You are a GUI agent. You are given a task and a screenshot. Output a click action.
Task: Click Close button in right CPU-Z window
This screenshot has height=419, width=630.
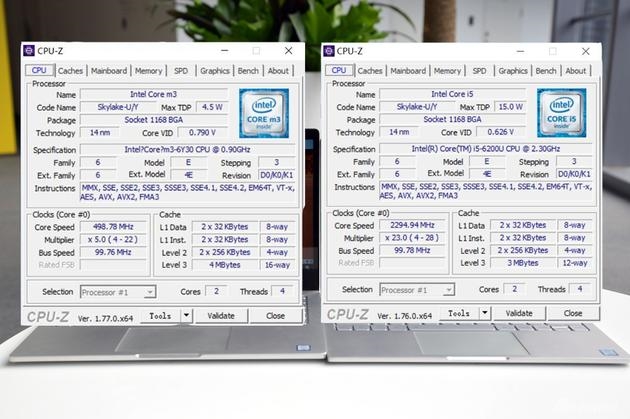pos(573,313)
